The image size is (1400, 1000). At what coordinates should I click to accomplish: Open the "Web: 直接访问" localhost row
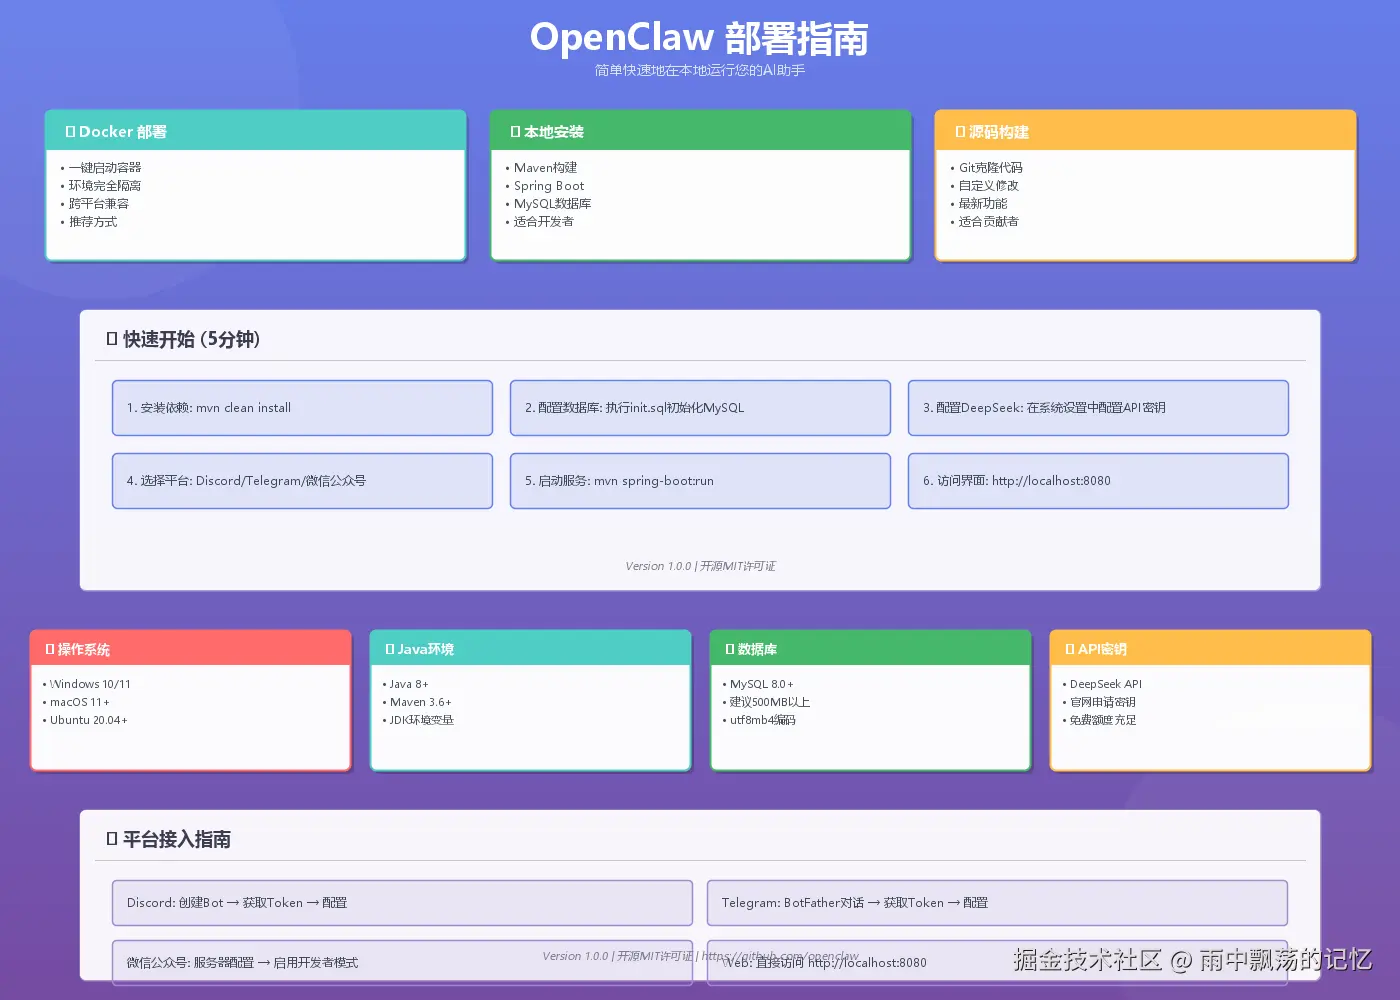tap(997, 963)
